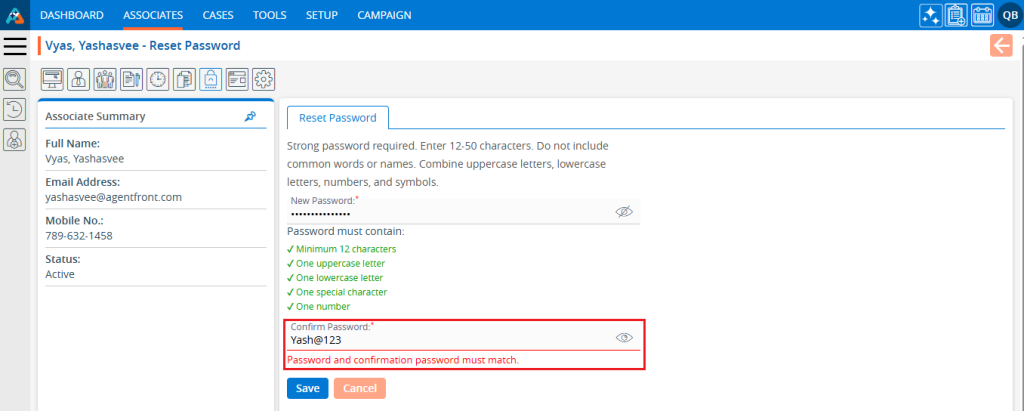Open the calendar icon in top bar
1024x411 pixels.
click(982, 15)
